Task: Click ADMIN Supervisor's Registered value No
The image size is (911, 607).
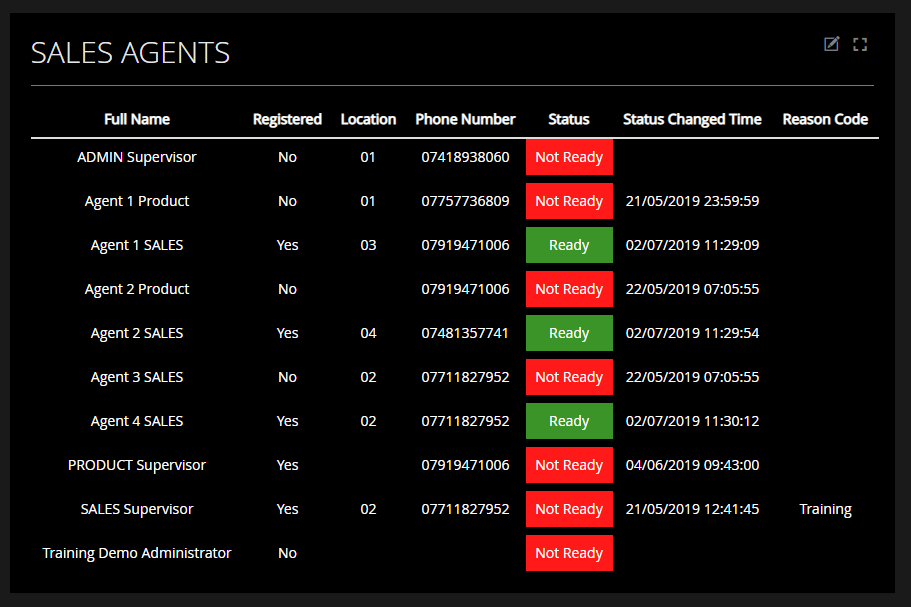Action: click(287, 157)
